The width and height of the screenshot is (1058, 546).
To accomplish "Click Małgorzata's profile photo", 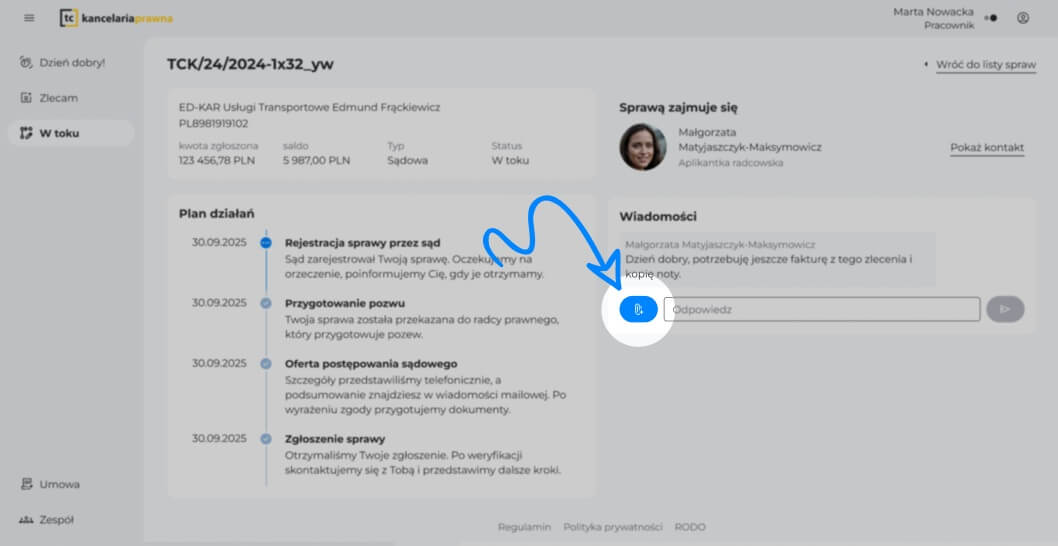I will pyautogui.click(x=642, y=147).
